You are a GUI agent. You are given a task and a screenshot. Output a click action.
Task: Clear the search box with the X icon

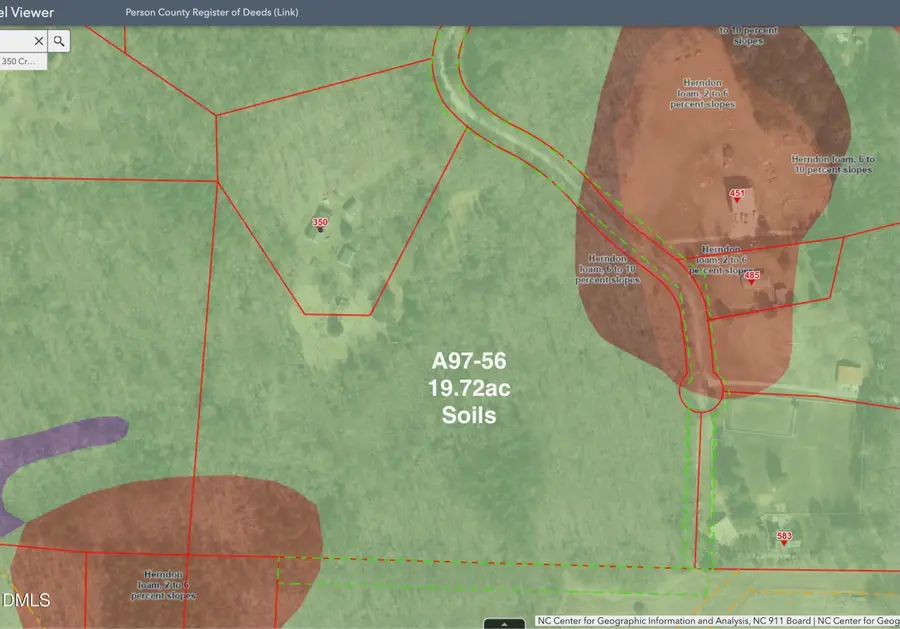(38, 41)
